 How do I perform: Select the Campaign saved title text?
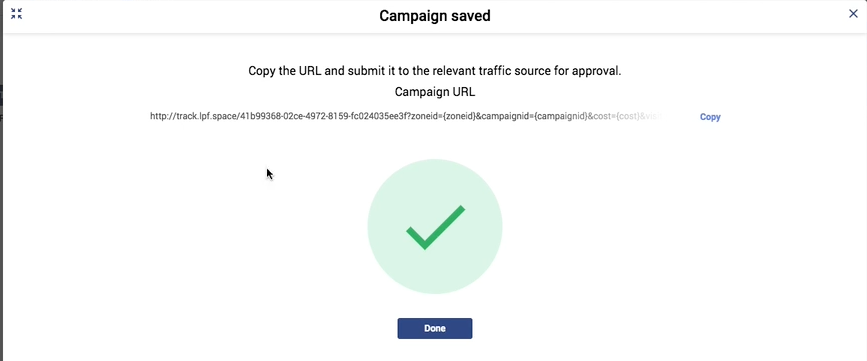pyautogui.click(x=435, y=15)
